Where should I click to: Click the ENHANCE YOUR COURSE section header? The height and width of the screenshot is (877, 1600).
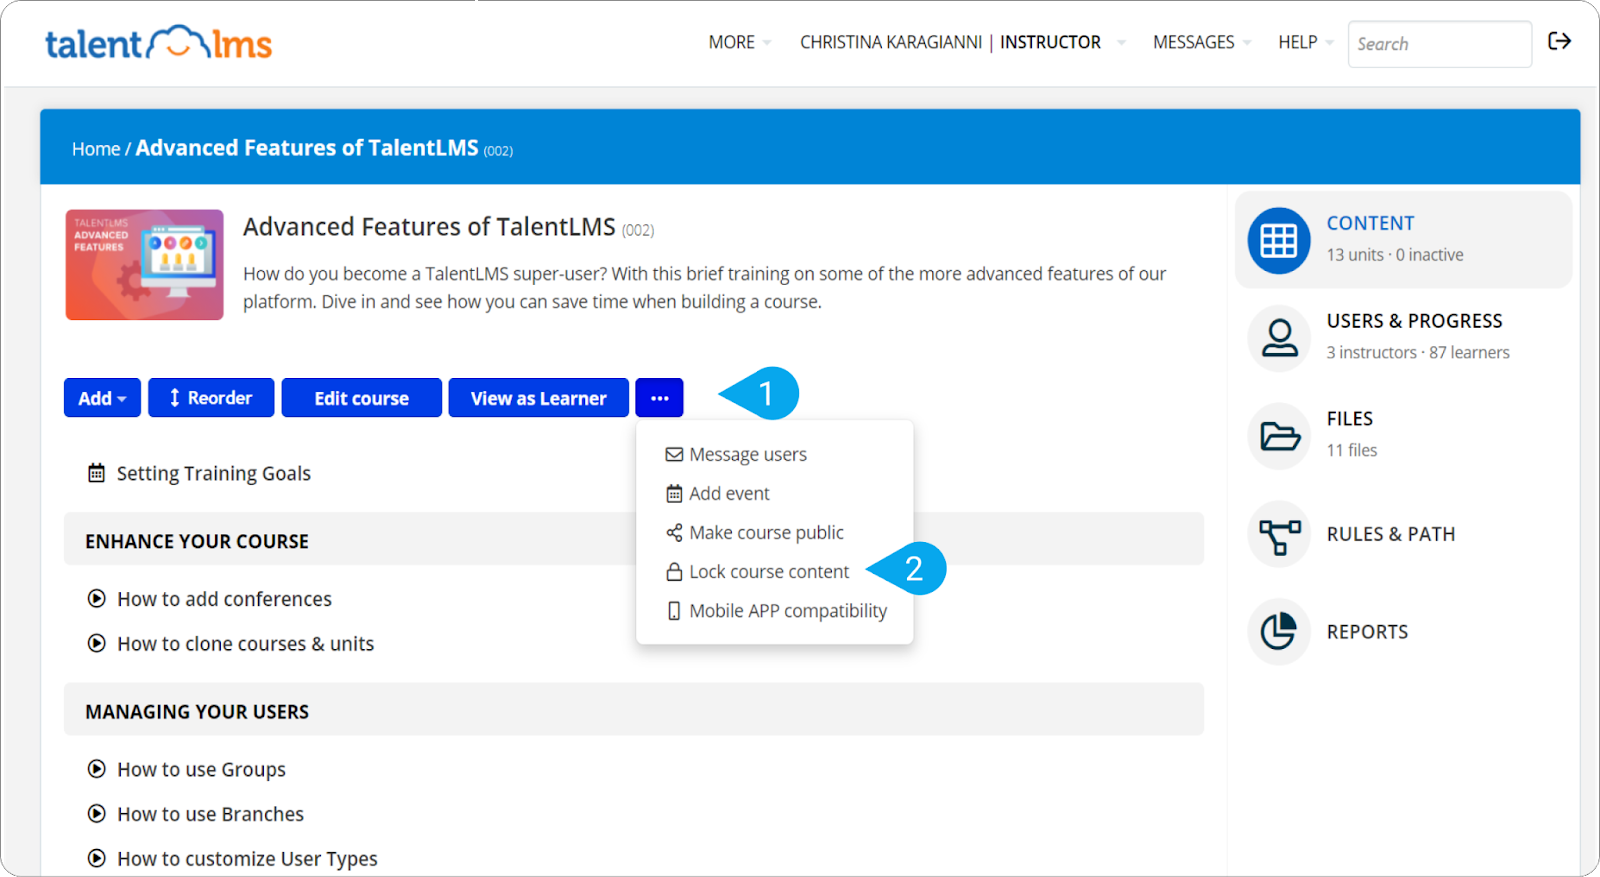634,539
